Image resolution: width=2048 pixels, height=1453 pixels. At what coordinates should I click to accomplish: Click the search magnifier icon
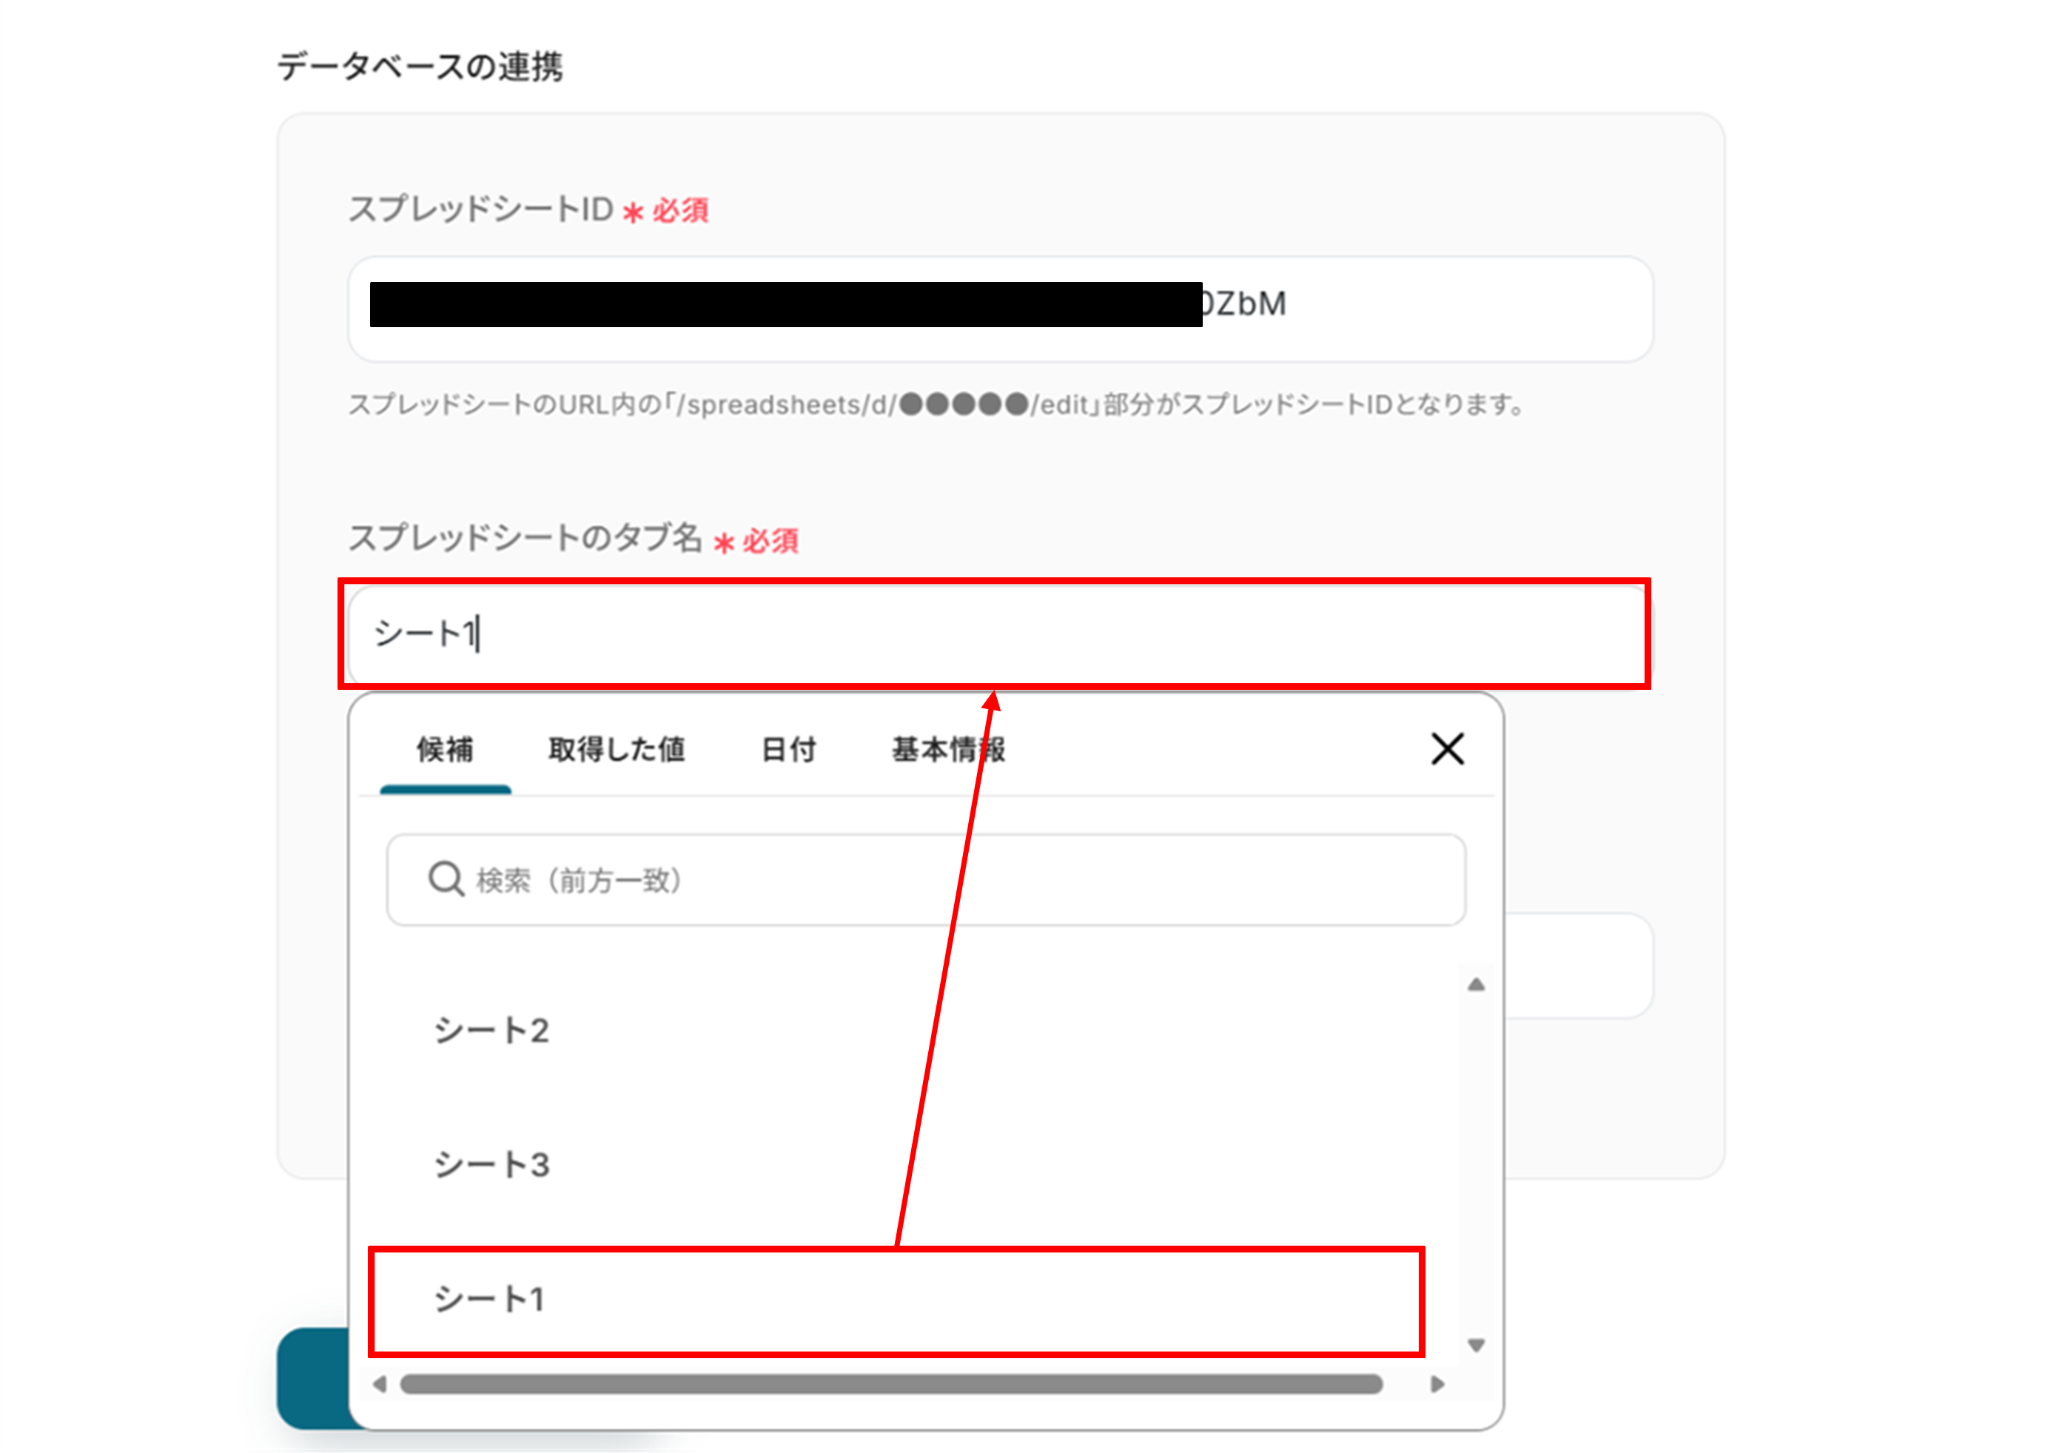point(445,880)
